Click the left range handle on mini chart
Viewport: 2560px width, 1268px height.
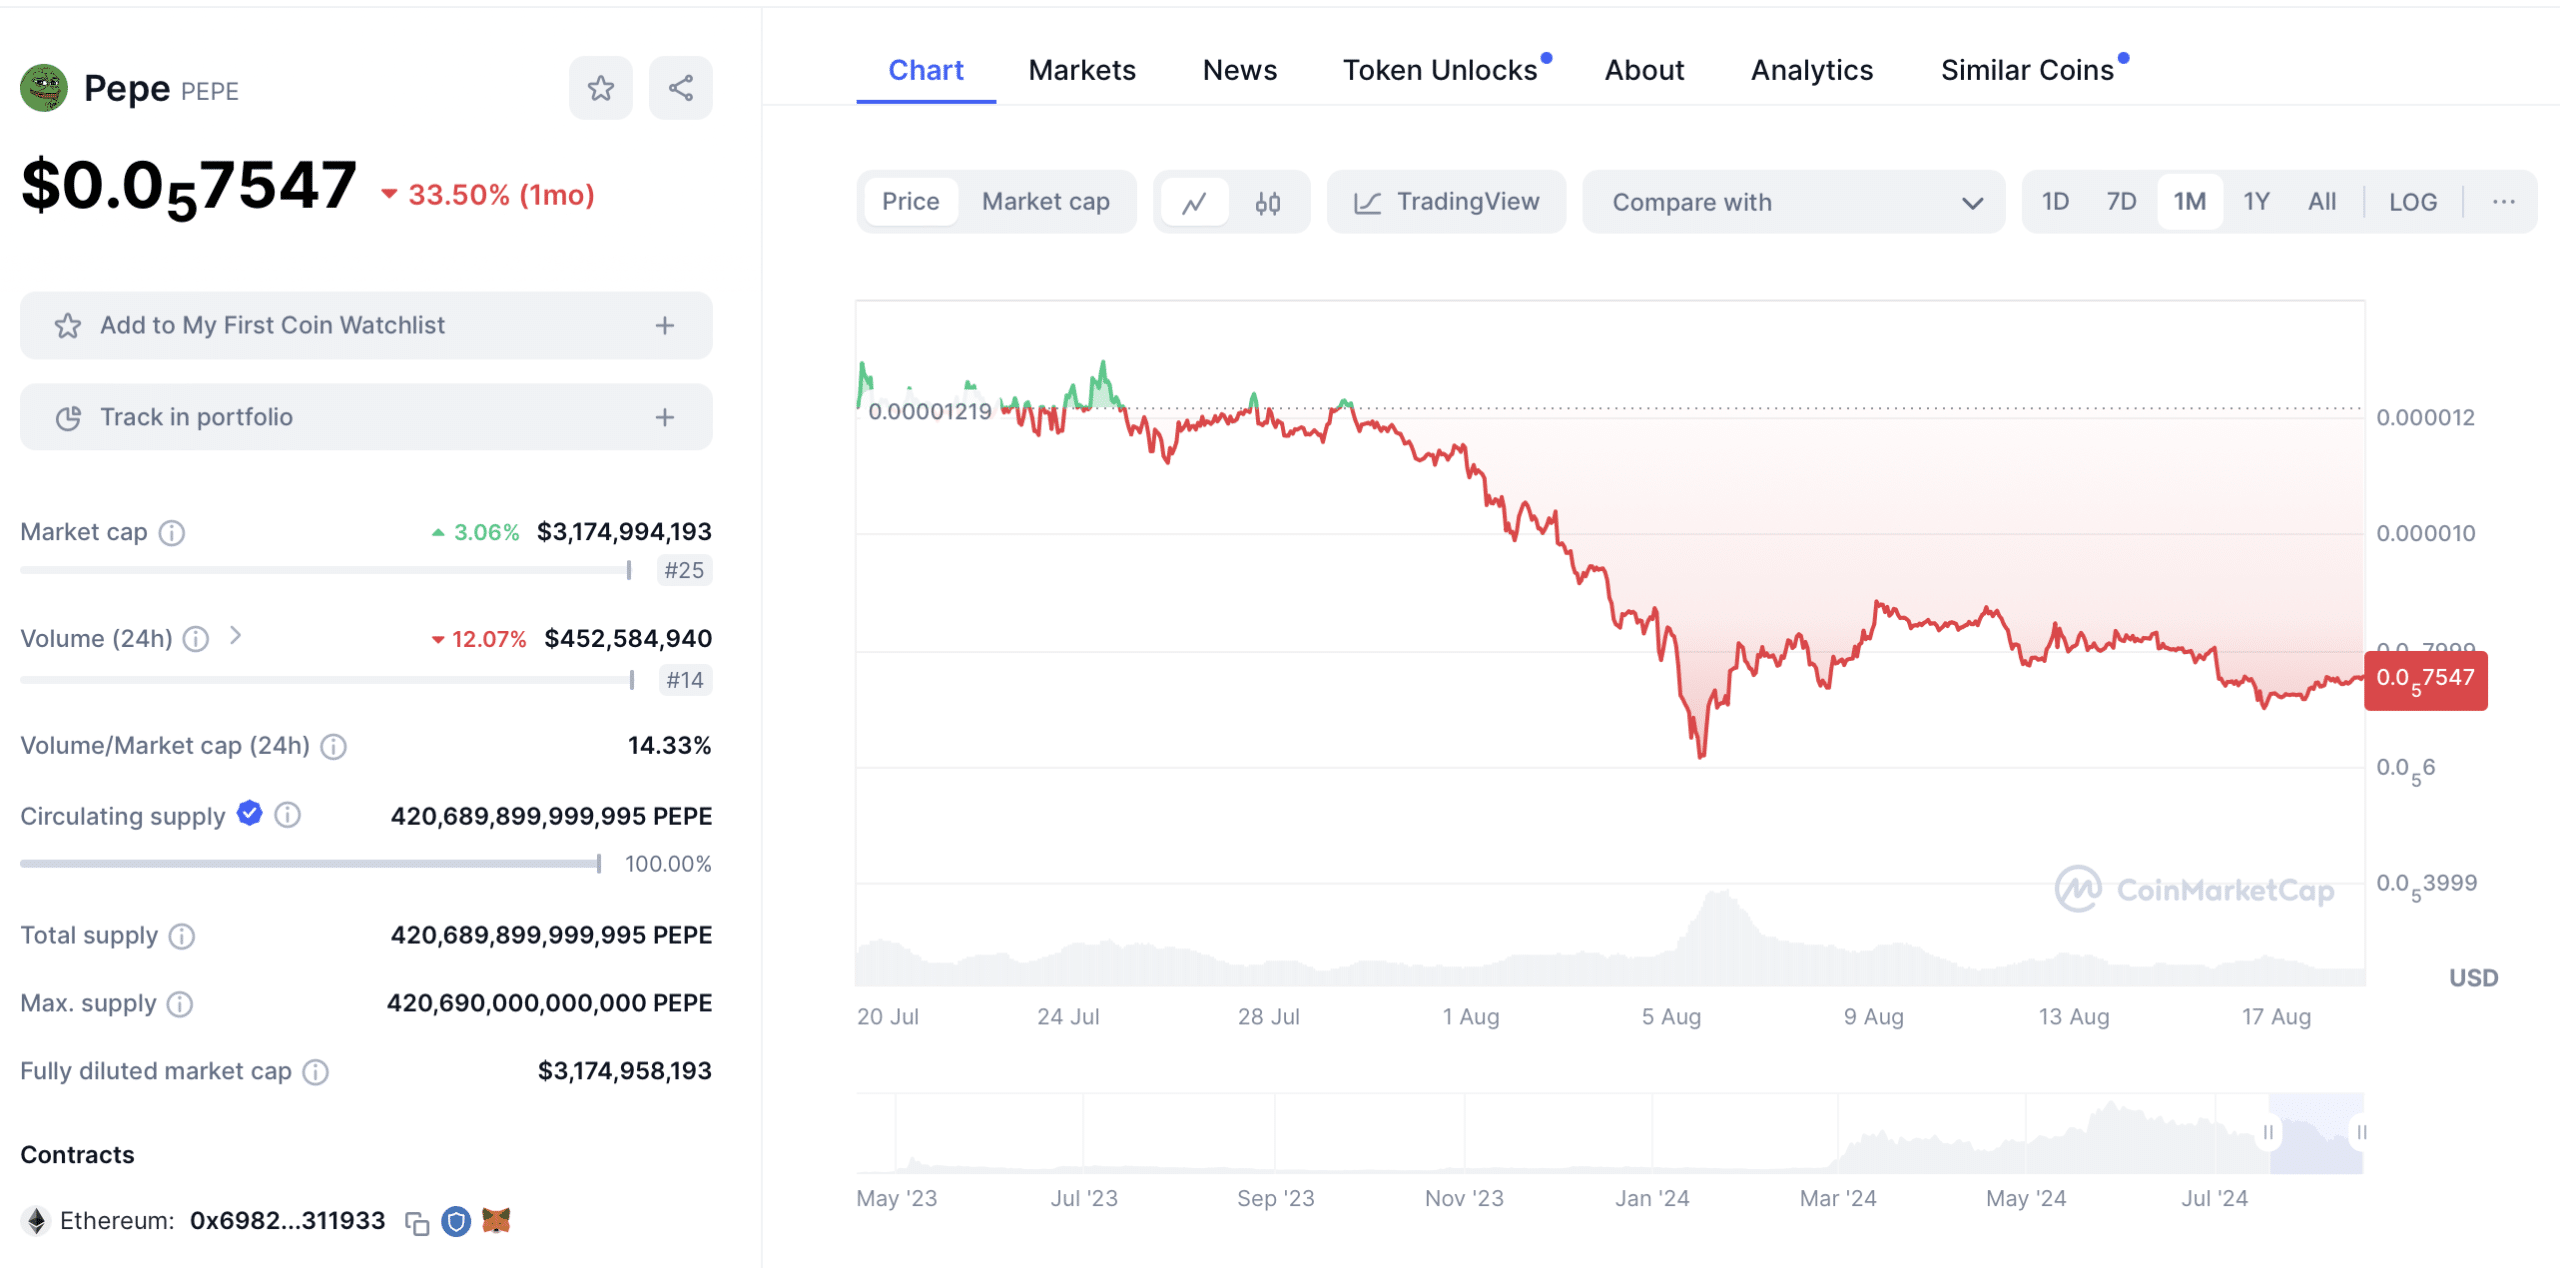(x=2268, y=1132)
